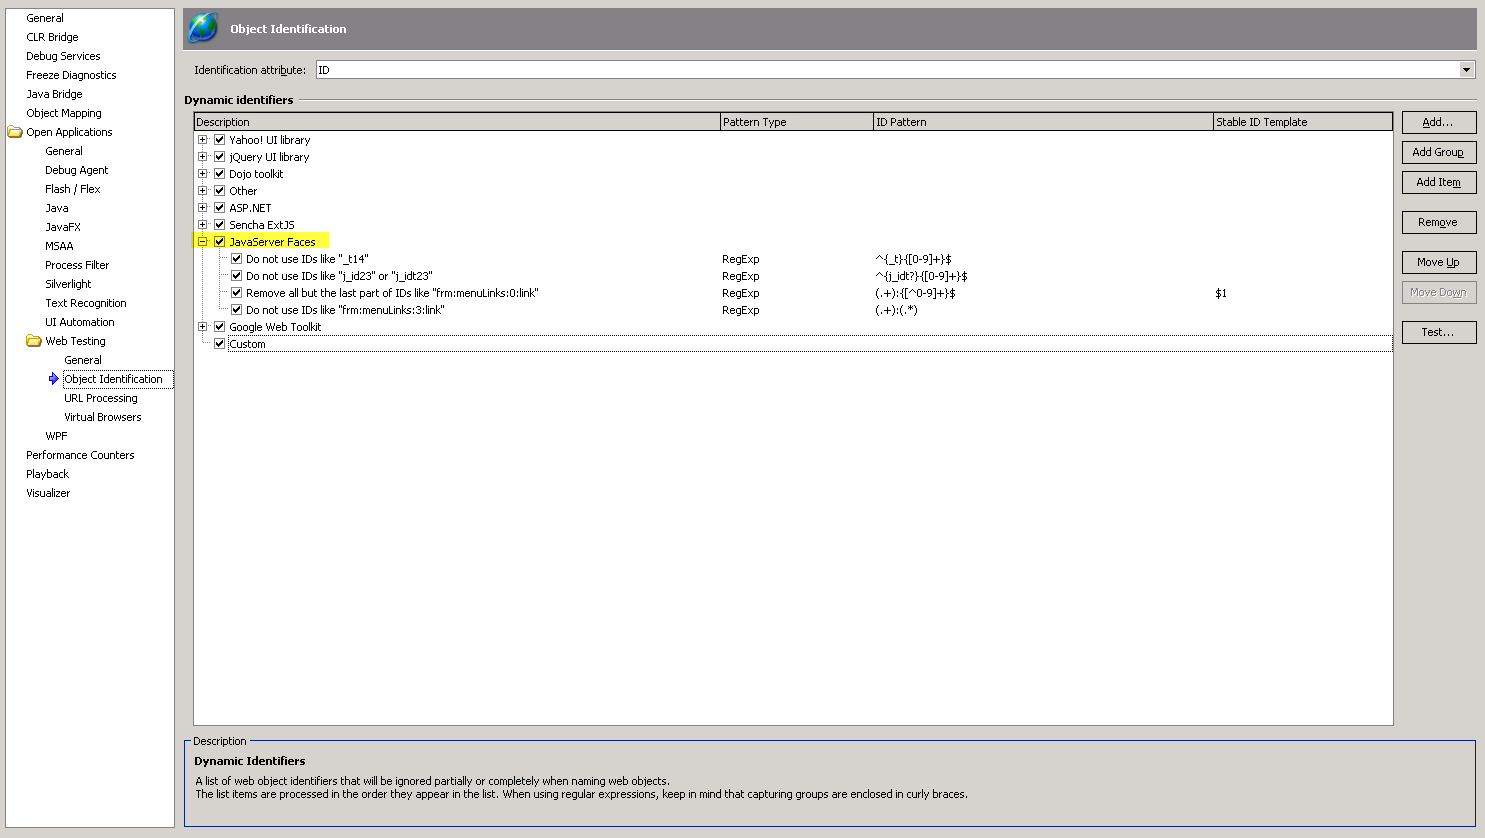Disable the Custom group checkbox
The height and width of the screenshot is (838, 1485).
point(220,344)
